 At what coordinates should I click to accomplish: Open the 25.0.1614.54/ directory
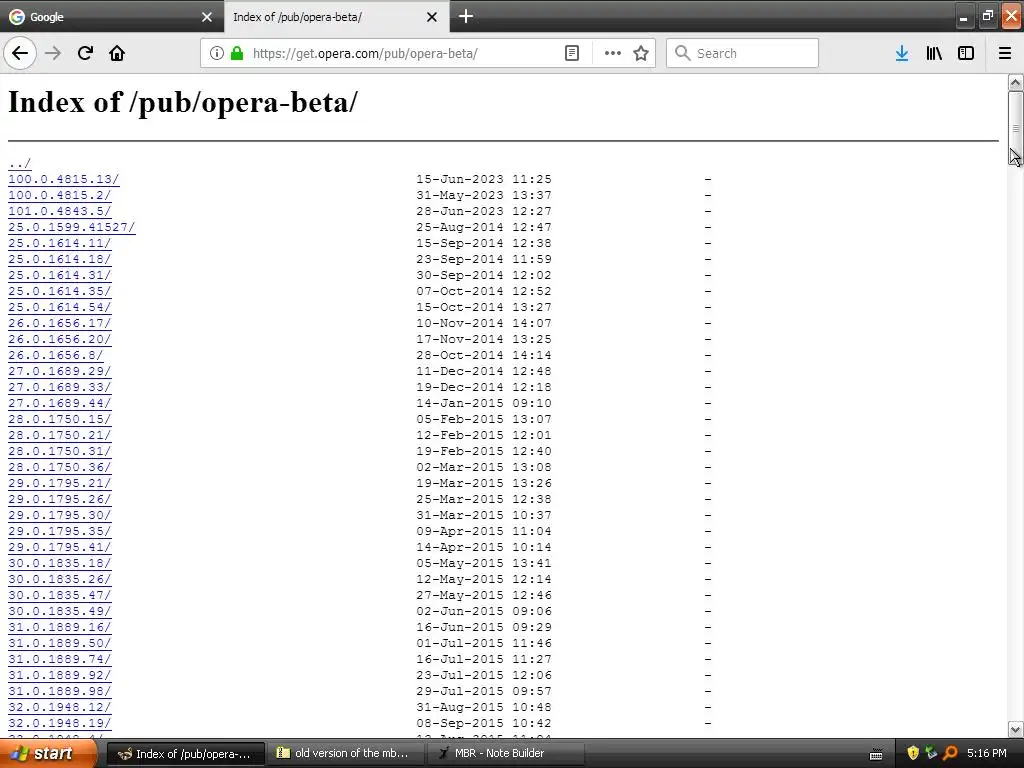[59, 307]
